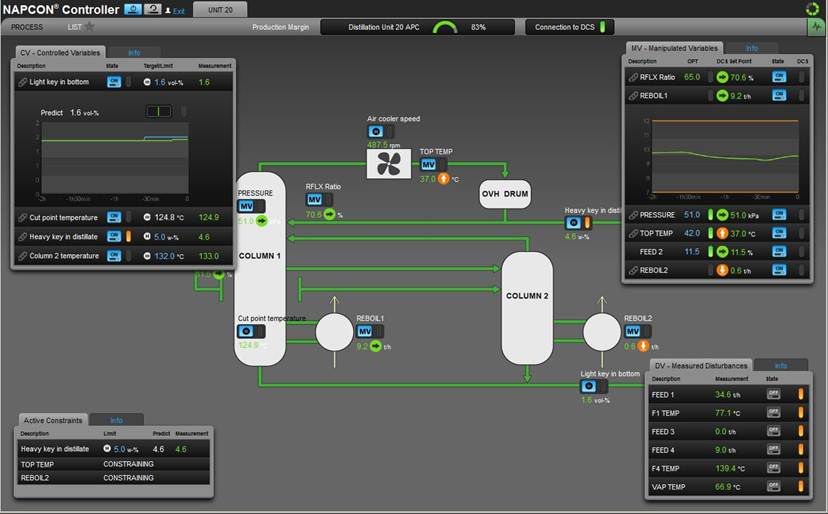Toggle ON state for REBOIL1 in MV panel
This screenshot has width=828, height=514.
click(x=779, y=96)
